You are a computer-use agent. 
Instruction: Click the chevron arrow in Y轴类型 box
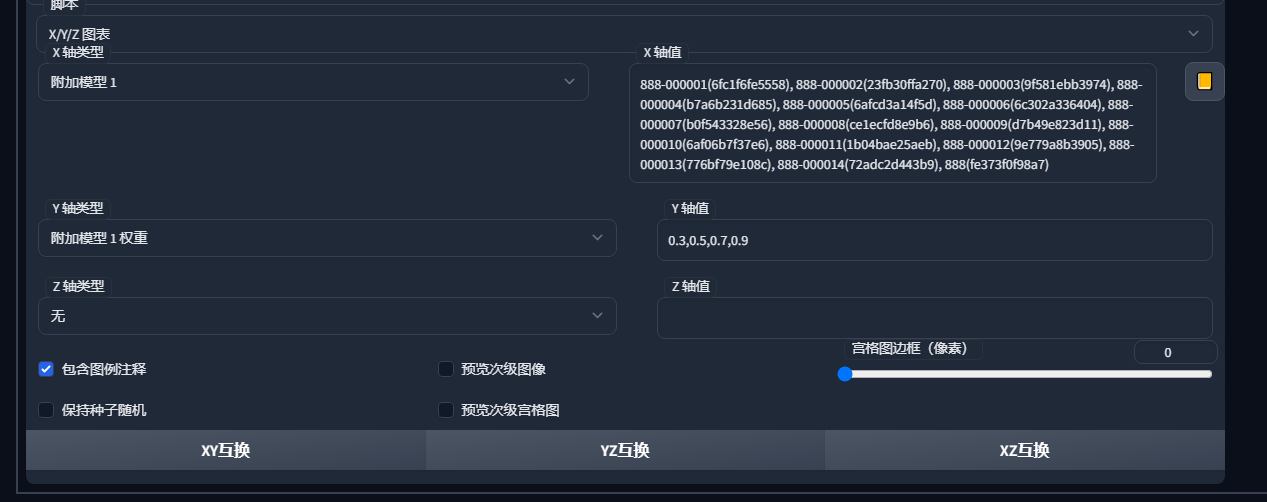pos(597,238)
